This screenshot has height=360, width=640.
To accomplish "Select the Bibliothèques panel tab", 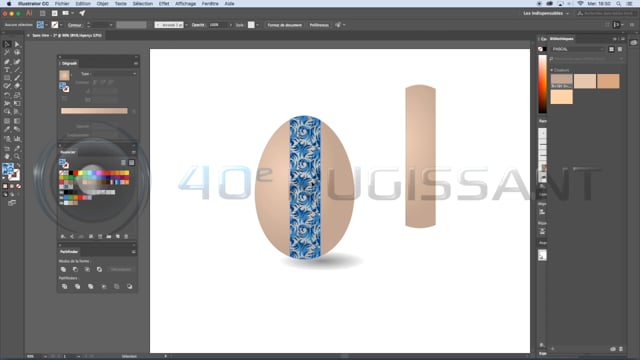I will tap(562, 39).
